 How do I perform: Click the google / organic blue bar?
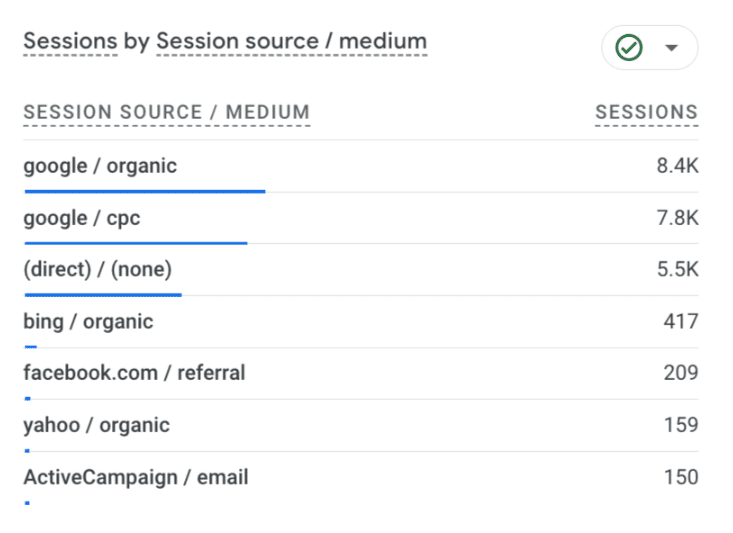[145, 191]
